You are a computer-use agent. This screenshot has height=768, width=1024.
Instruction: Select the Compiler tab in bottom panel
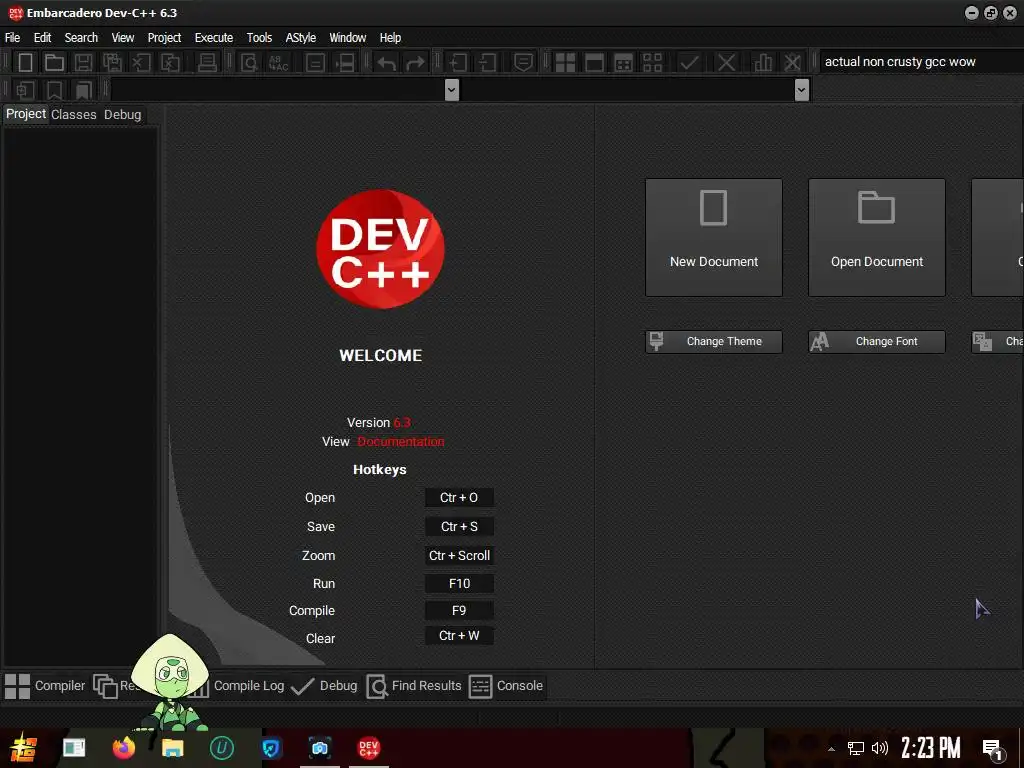pyautogui.click(x=45, y=686)
